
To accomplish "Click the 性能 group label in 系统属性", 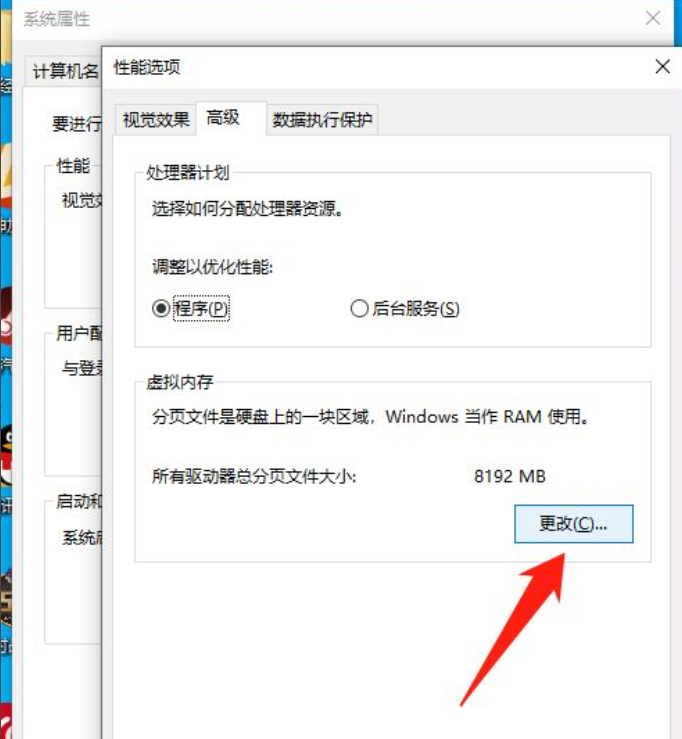I will [x=73, y=166].
